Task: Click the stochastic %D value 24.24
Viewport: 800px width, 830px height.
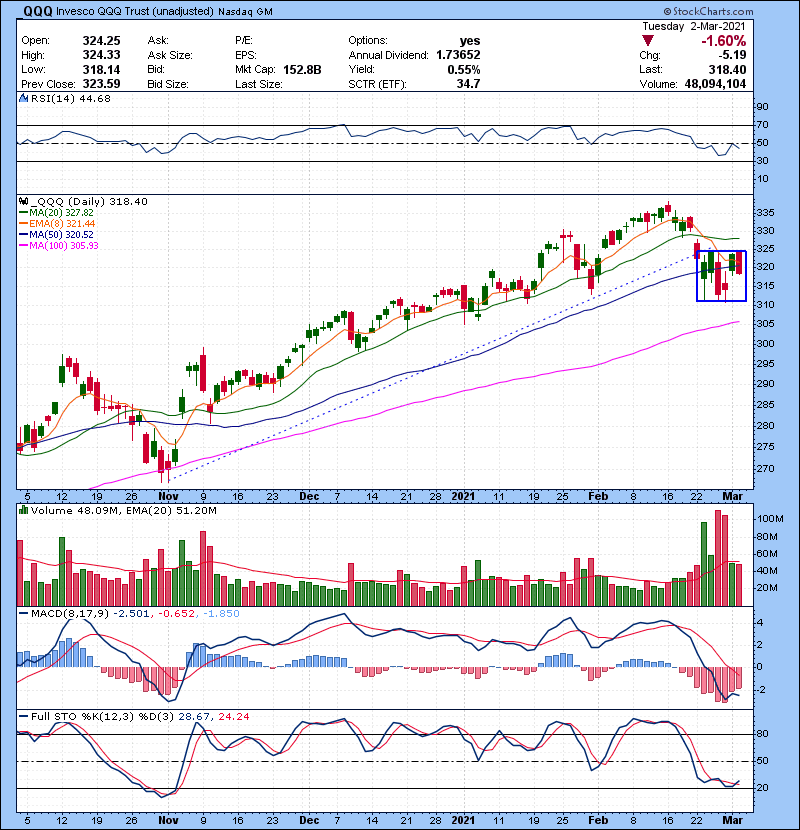Action: [233, 717]
